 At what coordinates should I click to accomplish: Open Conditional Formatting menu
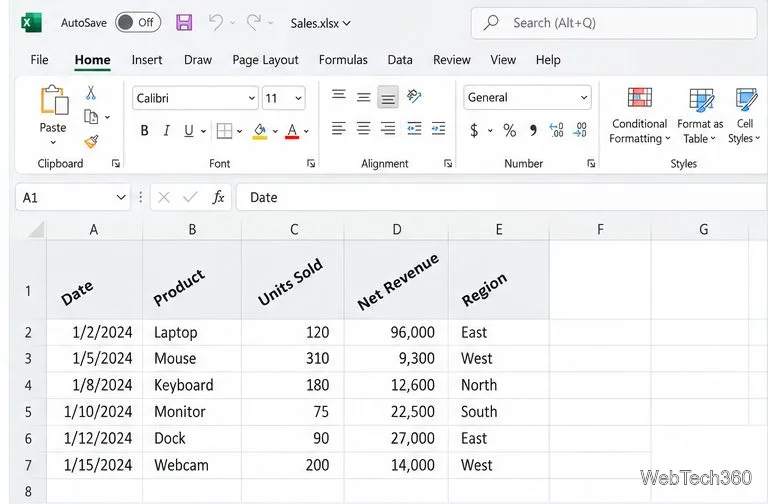click(640, 116)
